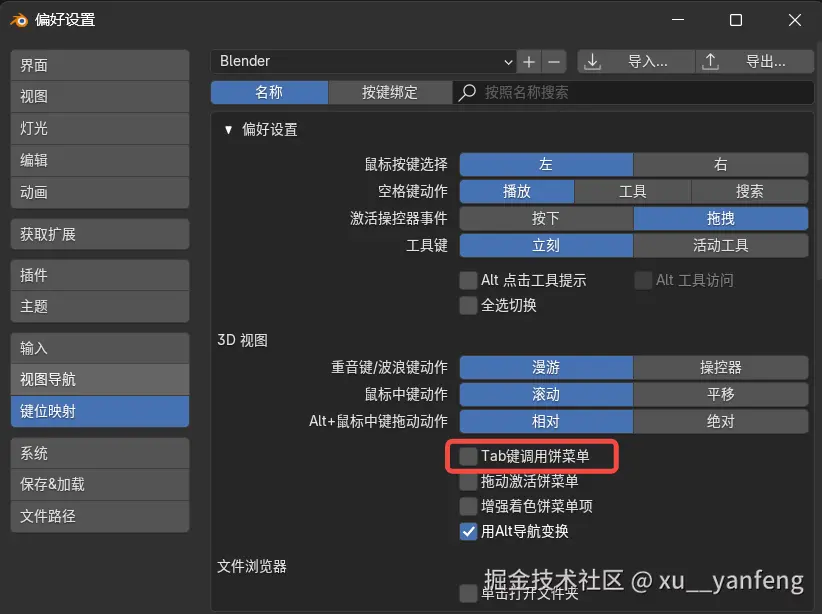This screenshot has width=822, height=614.
Task: Set gizmo activation event to 拖拽
Action: [x=721, y=219]
